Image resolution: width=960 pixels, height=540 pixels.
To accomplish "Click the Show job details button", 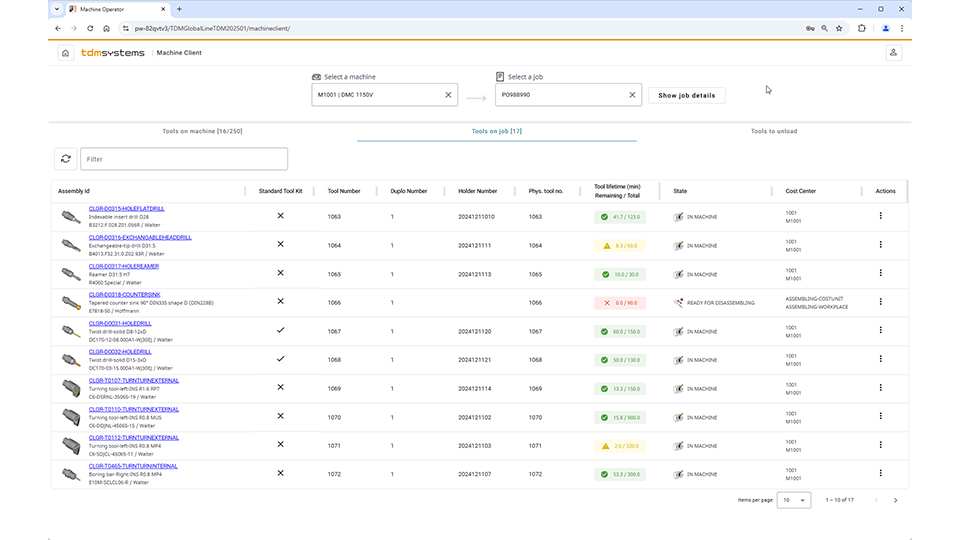I will click(686, 96).
